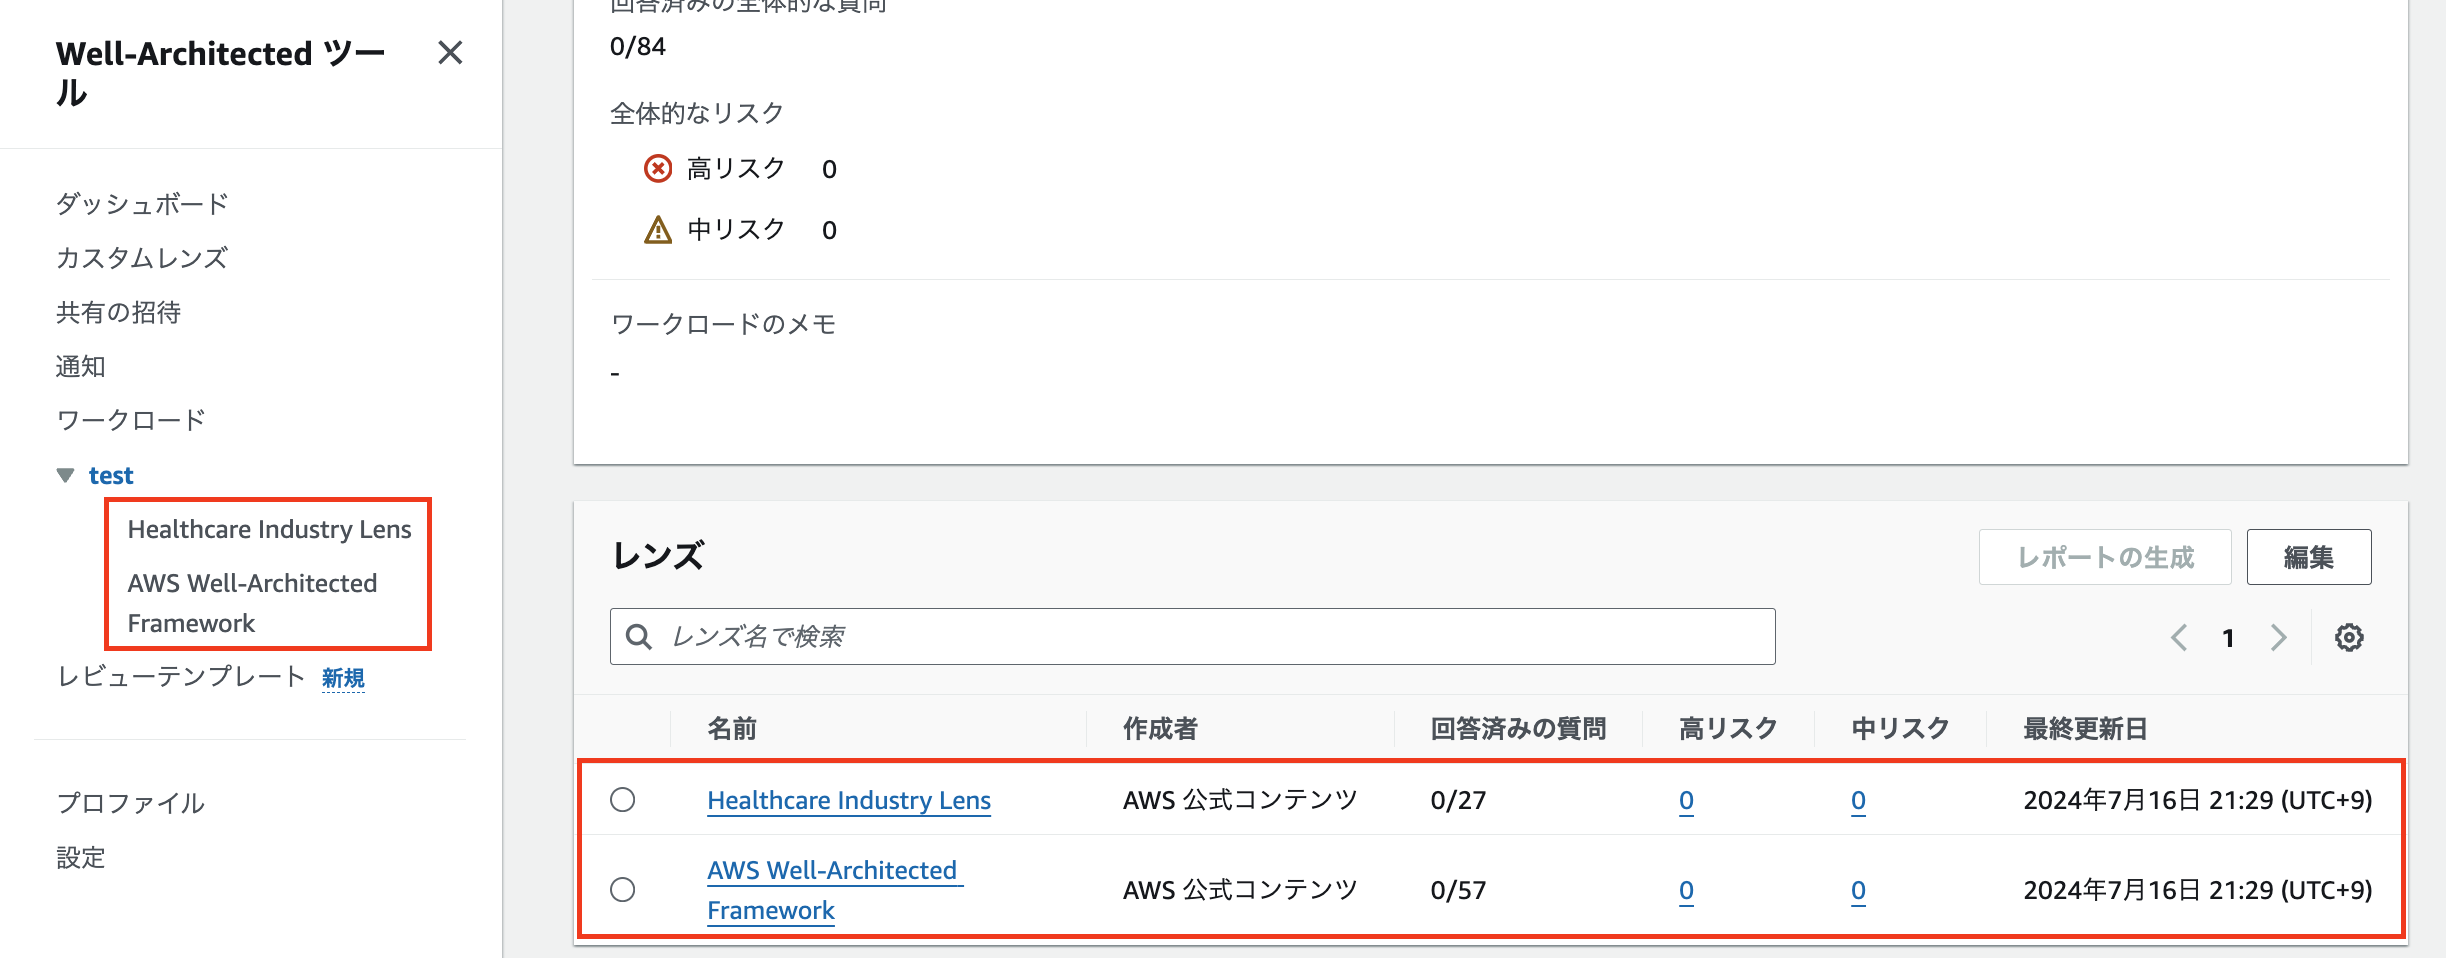The width and height of the screenshot is (2446, 958).
Task: Collapse the test workload tree arrow
Action: click(x=66, y=475)
